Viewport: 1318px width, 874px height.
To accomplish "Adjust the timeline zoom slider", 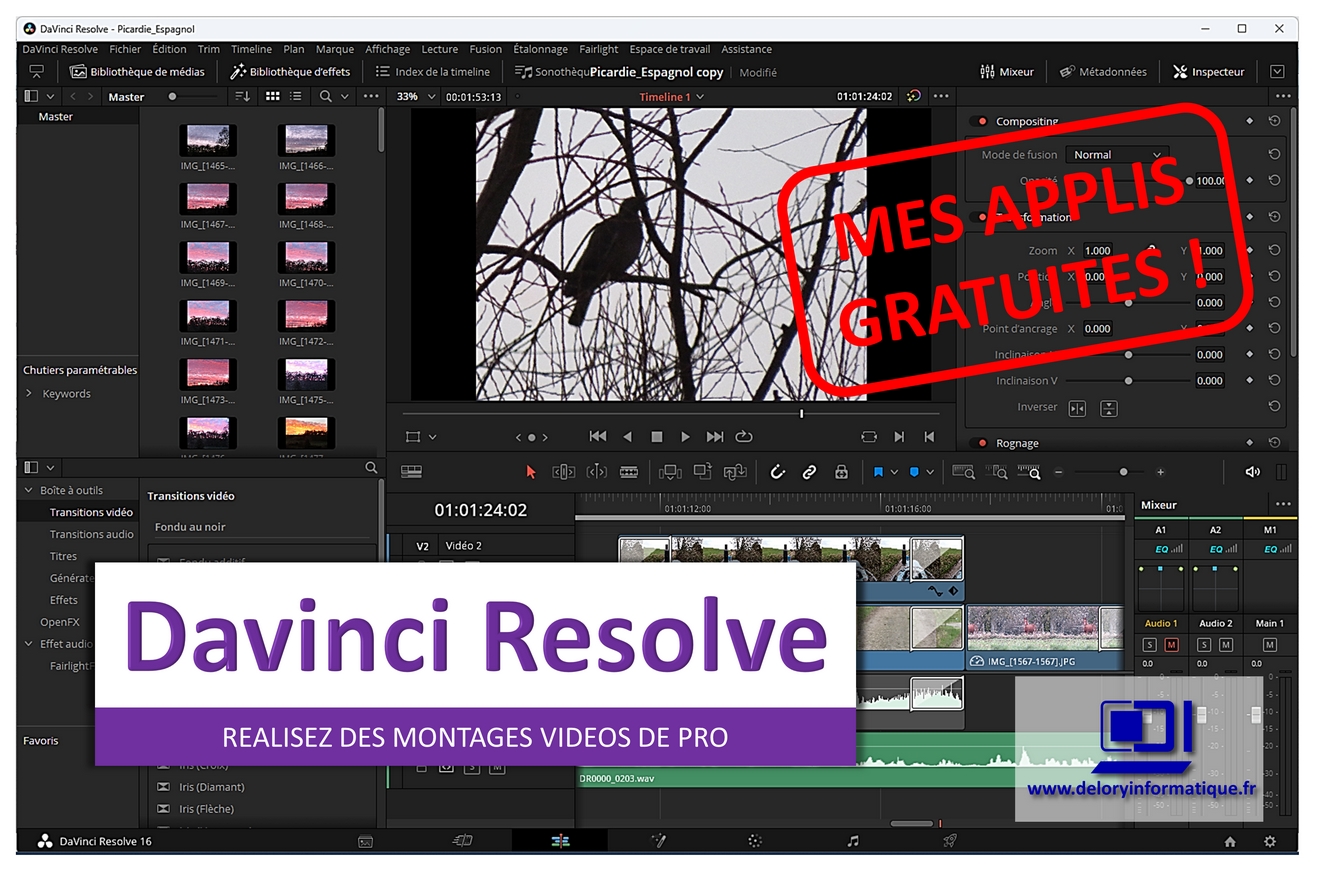I will coord(1123,472).
